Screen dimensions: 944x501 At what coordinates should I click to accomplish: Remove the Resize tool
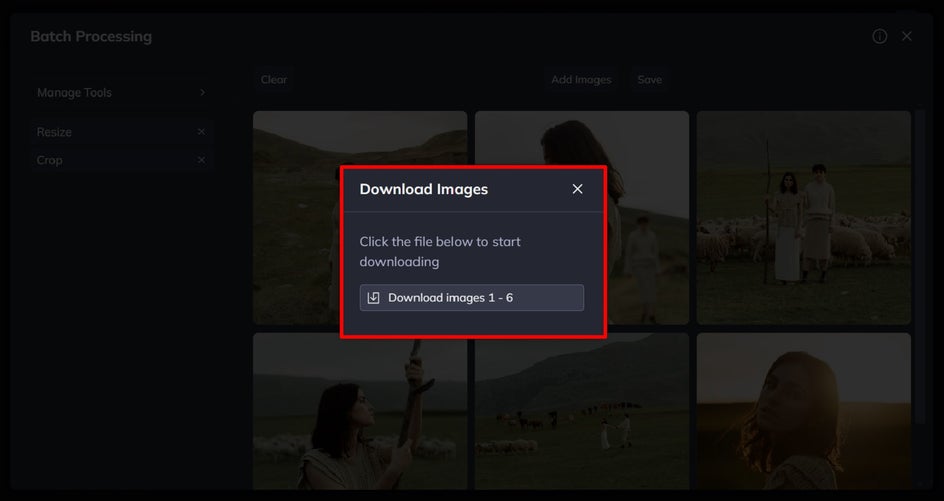click(x=201, y=132)
